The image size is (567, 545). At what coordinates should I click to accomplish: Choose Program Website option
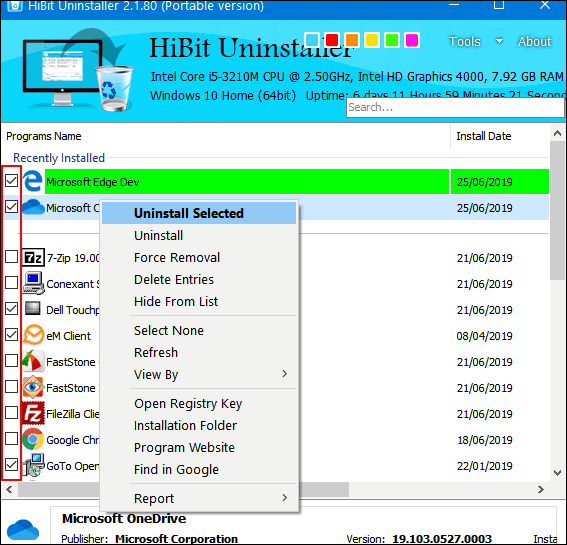(199, 448)
